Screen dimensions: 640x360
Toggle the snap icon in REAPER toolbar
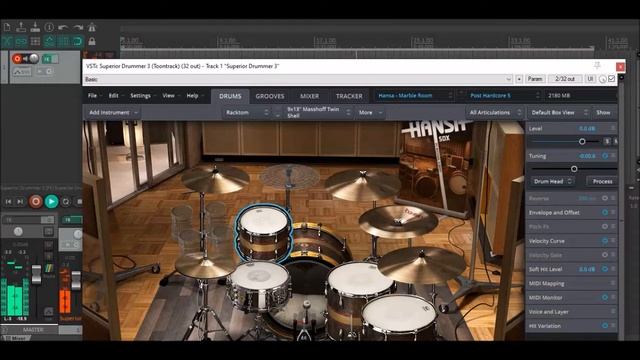[x=78, y=41]
